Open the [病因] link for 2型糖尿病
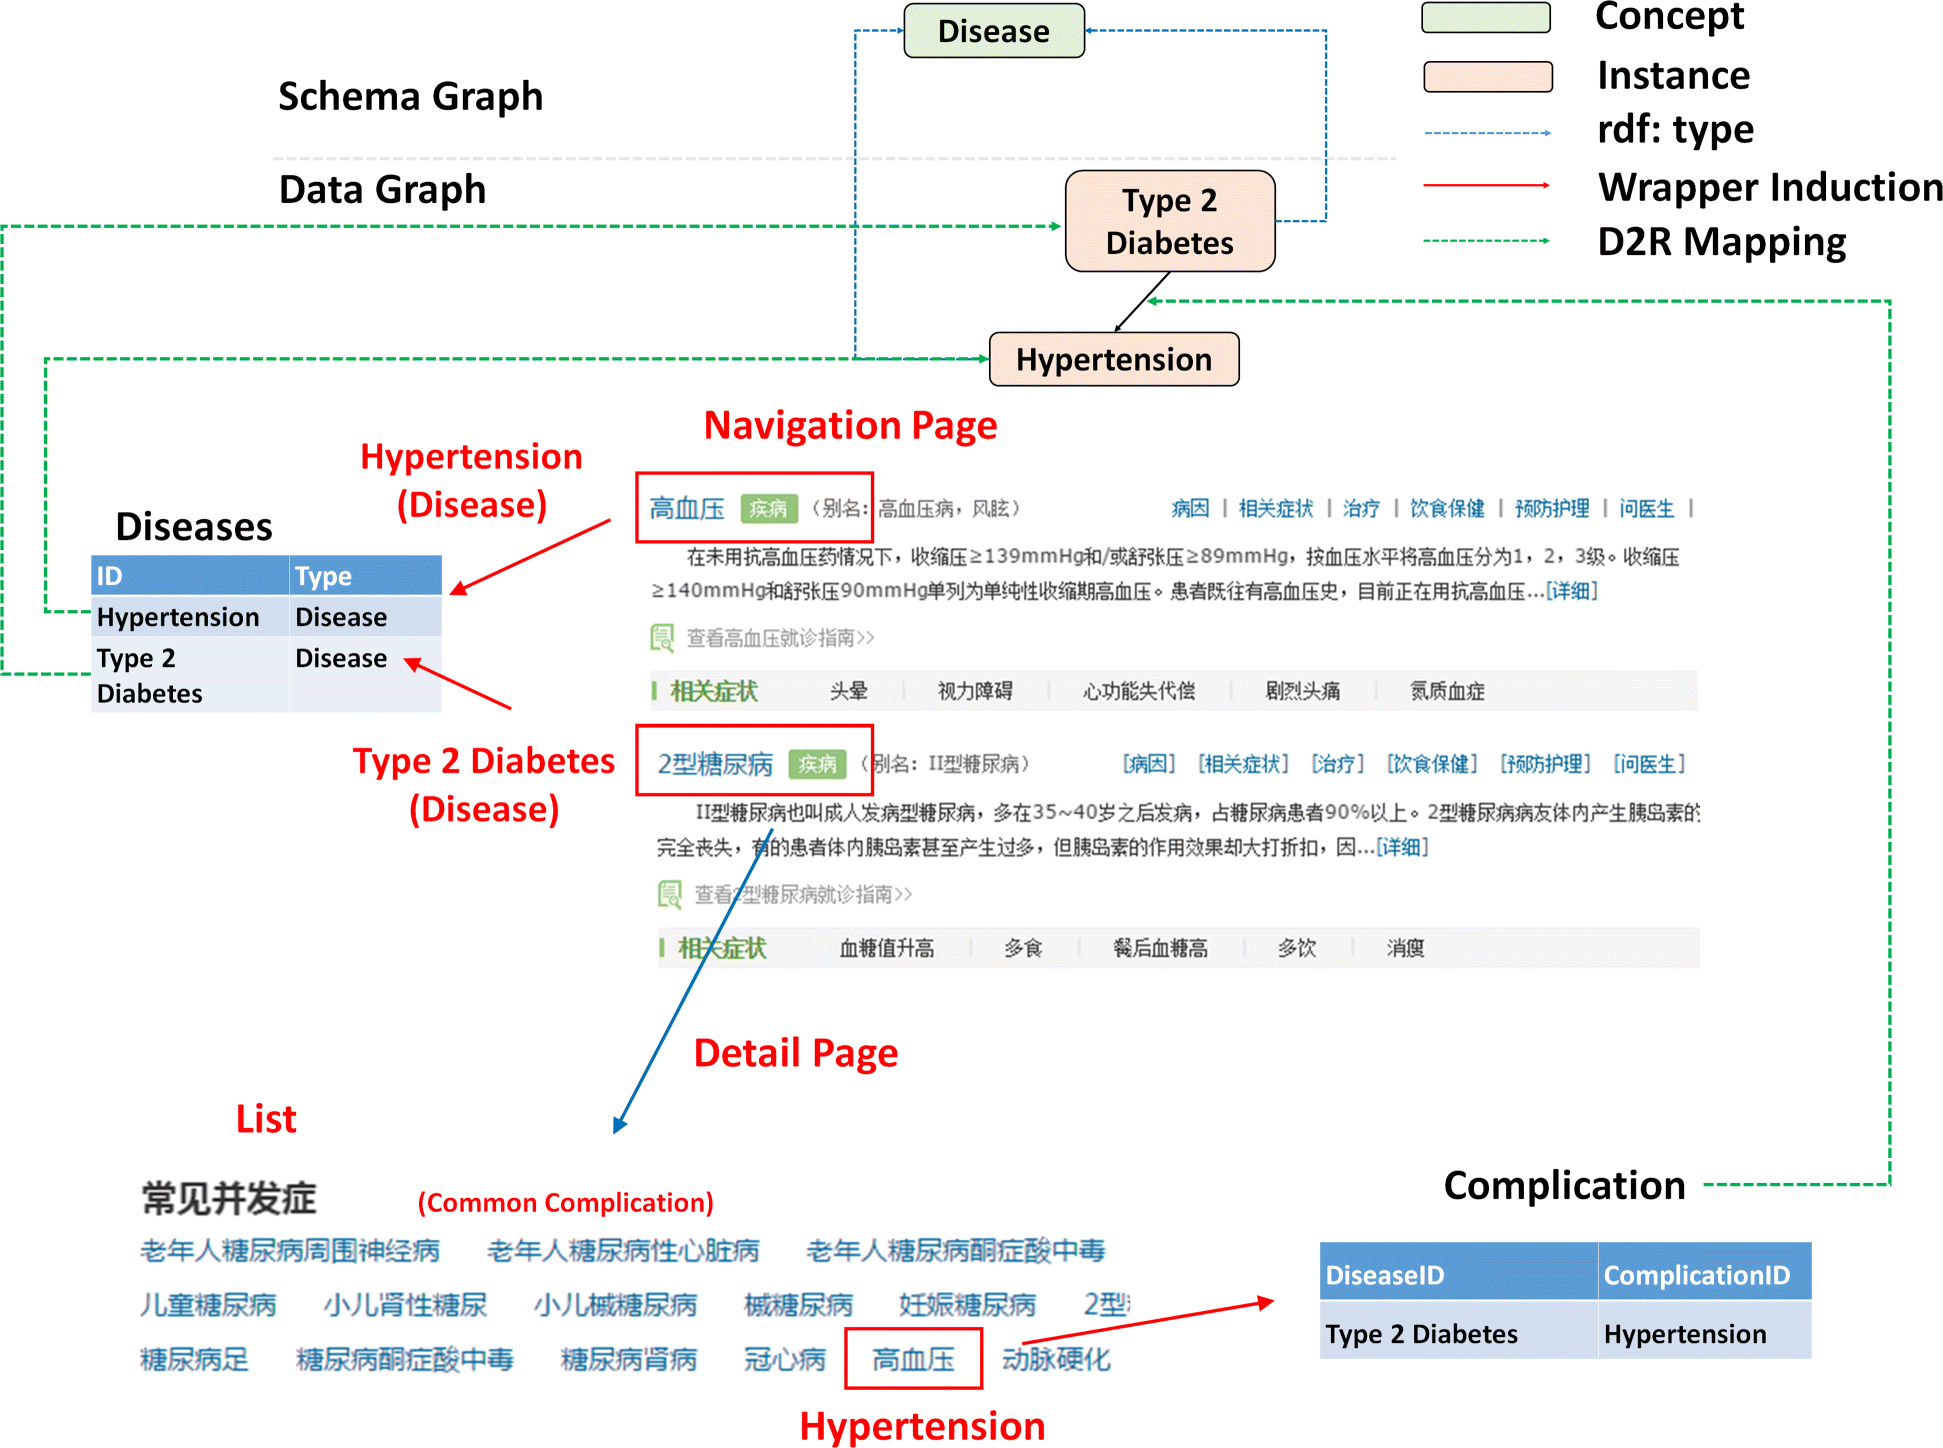Viewport: 1943px width, 1448px height. tap(1148, 764)
